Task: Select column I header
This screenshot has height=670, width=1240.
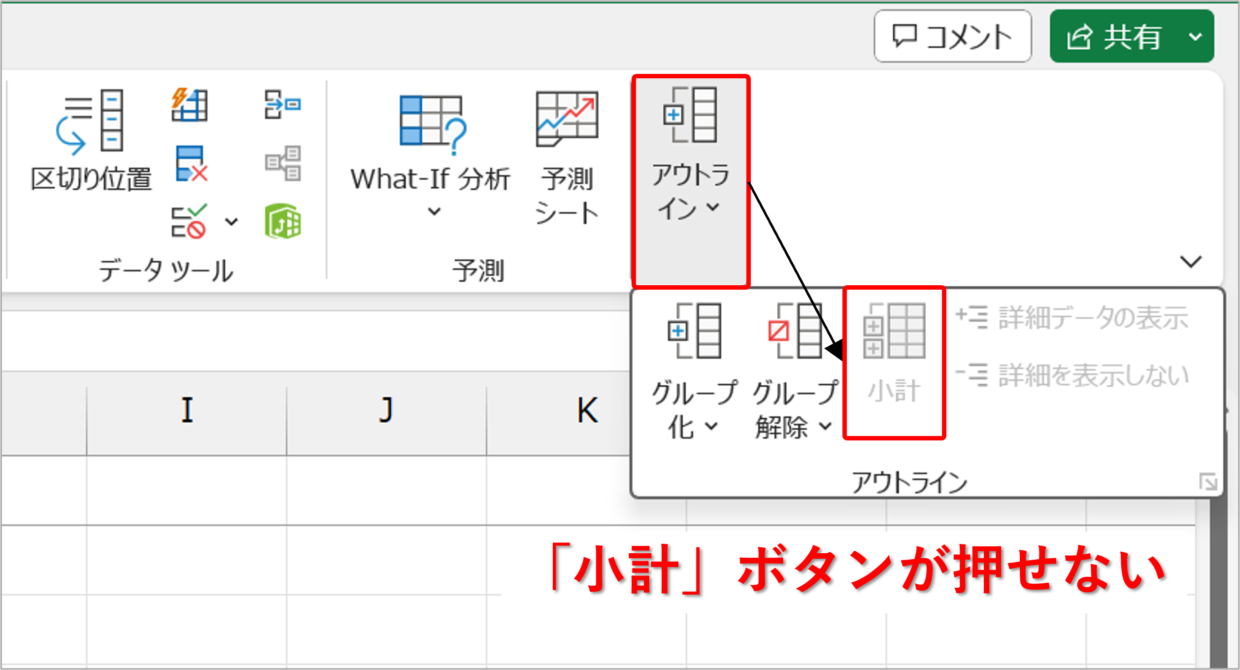Action: [186, 411]
